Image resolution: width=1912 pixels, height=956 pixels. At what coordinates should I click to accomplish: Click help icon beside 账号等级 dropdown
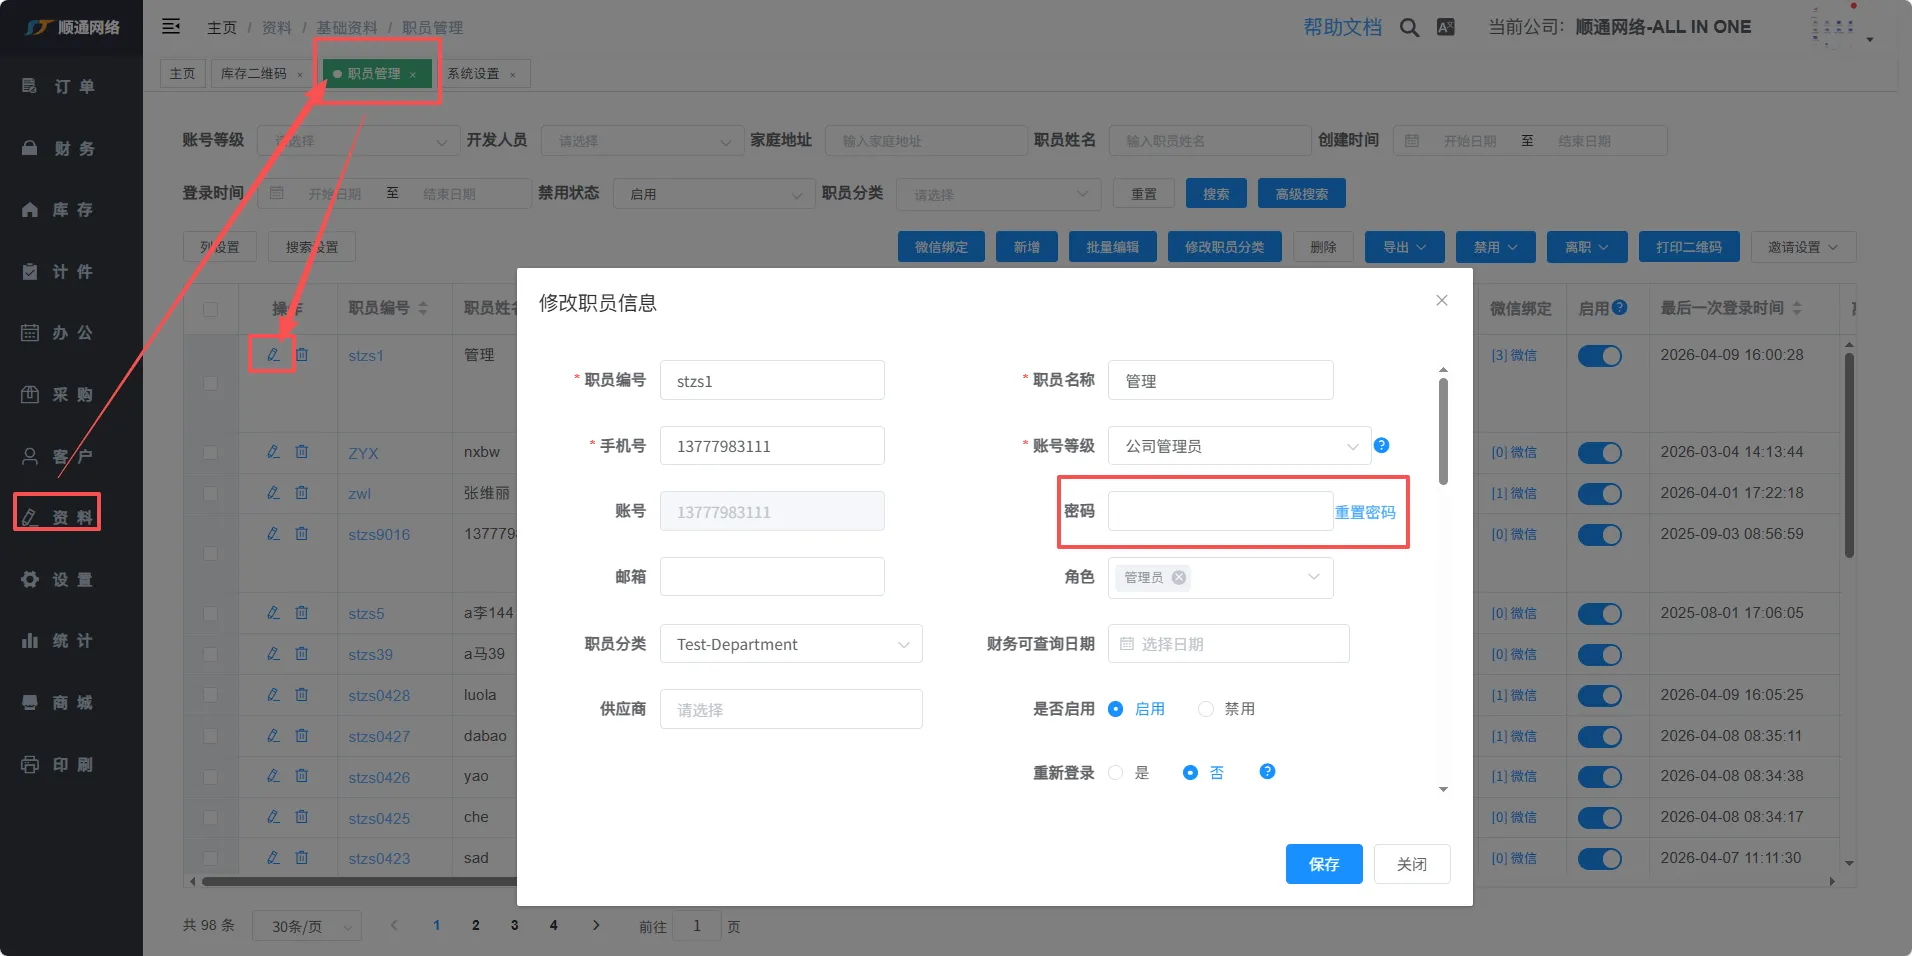[1381, 446]
